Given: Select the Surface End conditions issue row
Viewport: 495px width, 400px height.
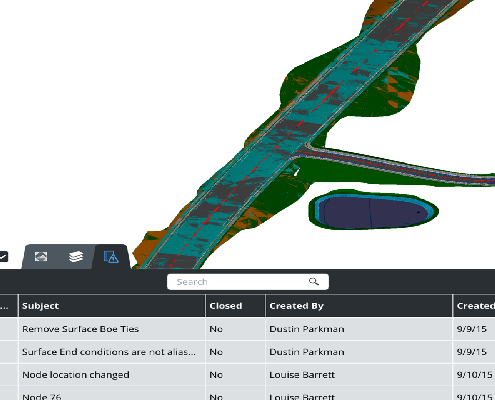Looking at the screenshot, I should point(247,352).
